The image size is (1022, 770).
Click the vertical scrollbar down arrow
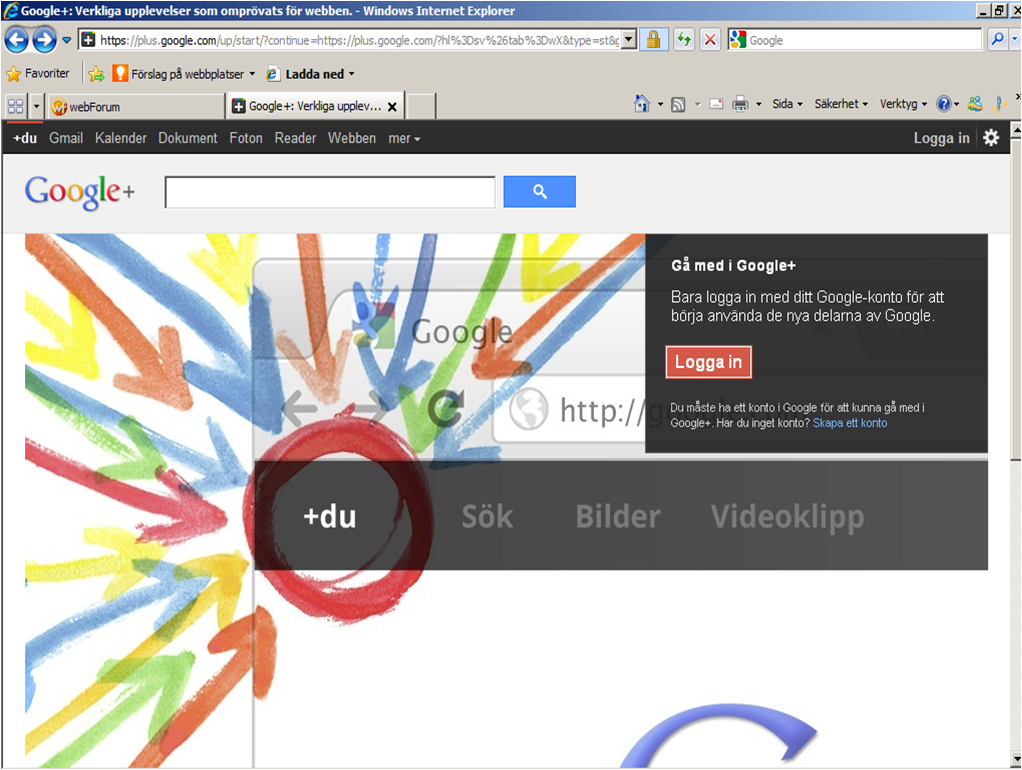coord(1015,758)
